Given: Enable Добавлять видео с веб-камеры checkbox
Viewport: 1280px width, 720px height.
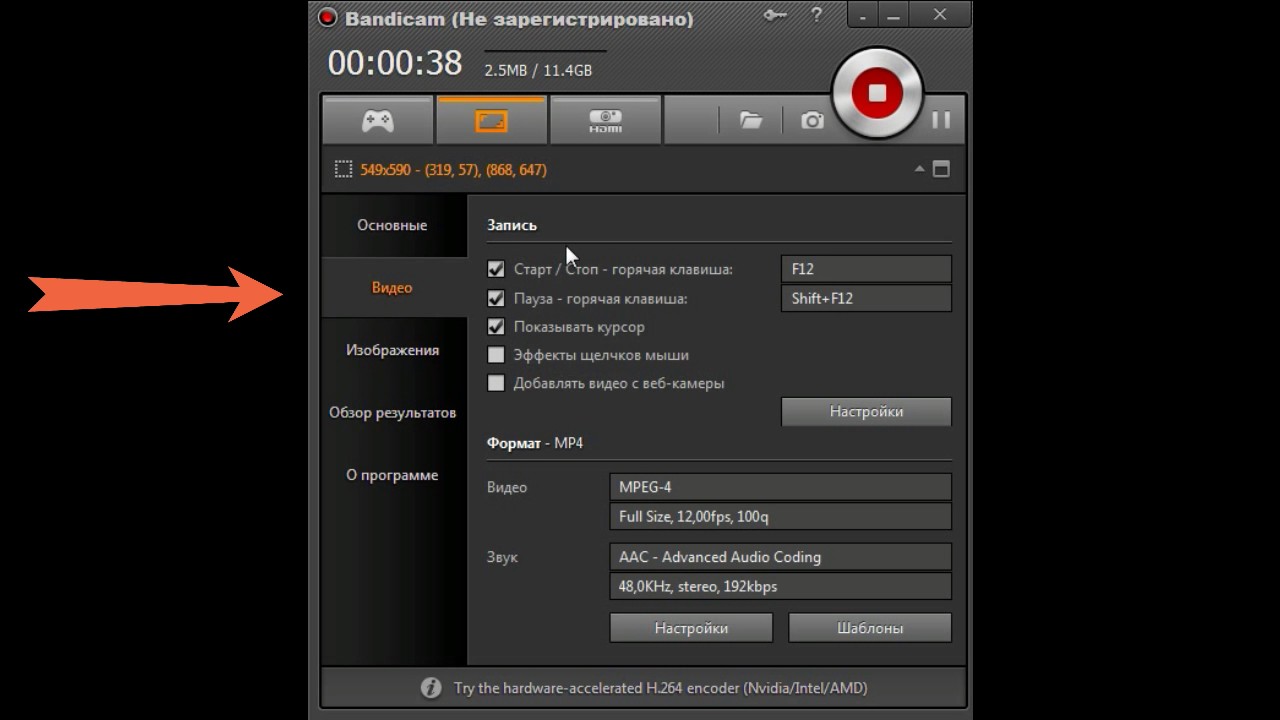Looking at the screenshot, I should (496, 383).
